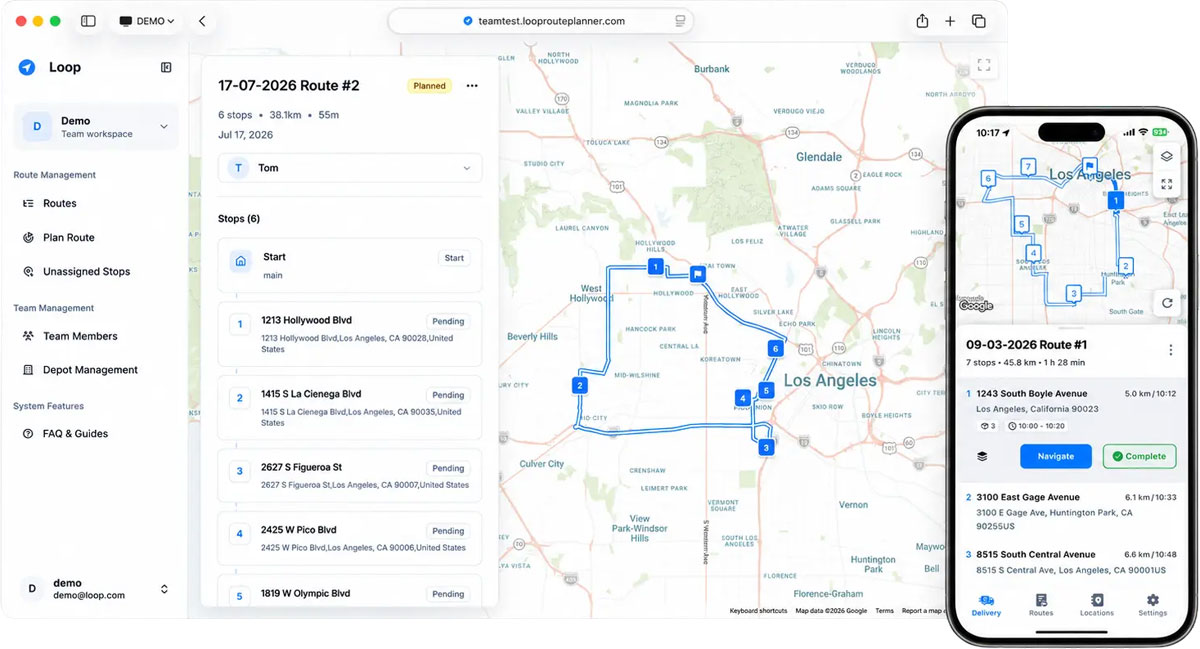
Task: Switch to Routes tab on phone
Action: (1041, 605)
